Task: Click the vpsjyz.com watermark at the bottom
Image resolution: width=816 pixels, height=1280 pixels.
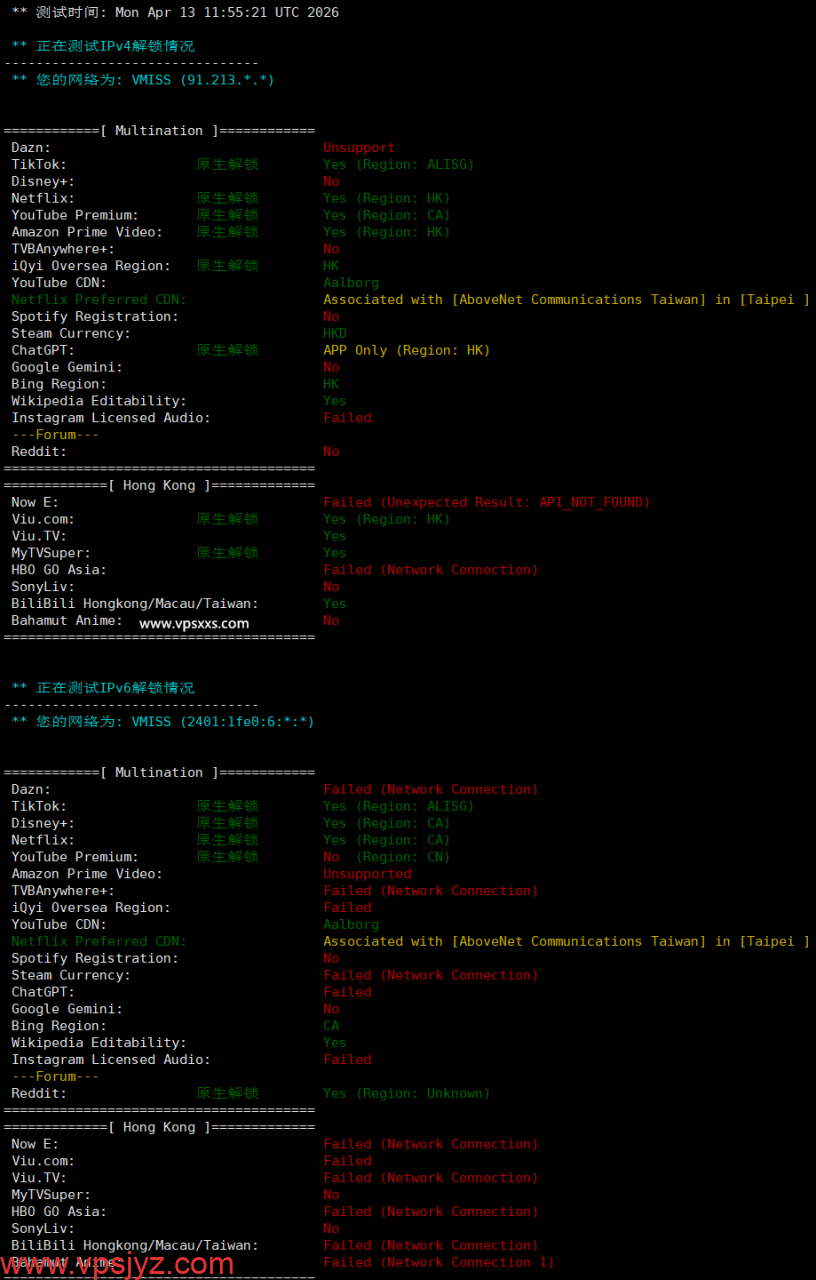Action: tap(117, 1264)
